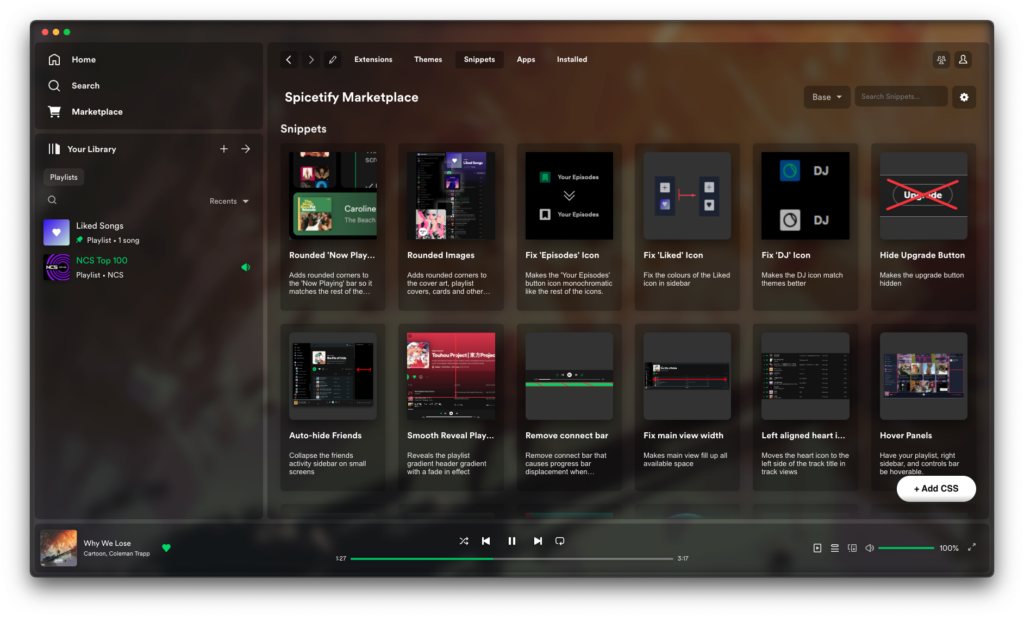Screen dimensions: 1024x617
Task: Navigate back with the left chevron
Action: click(x=289, y=59)
